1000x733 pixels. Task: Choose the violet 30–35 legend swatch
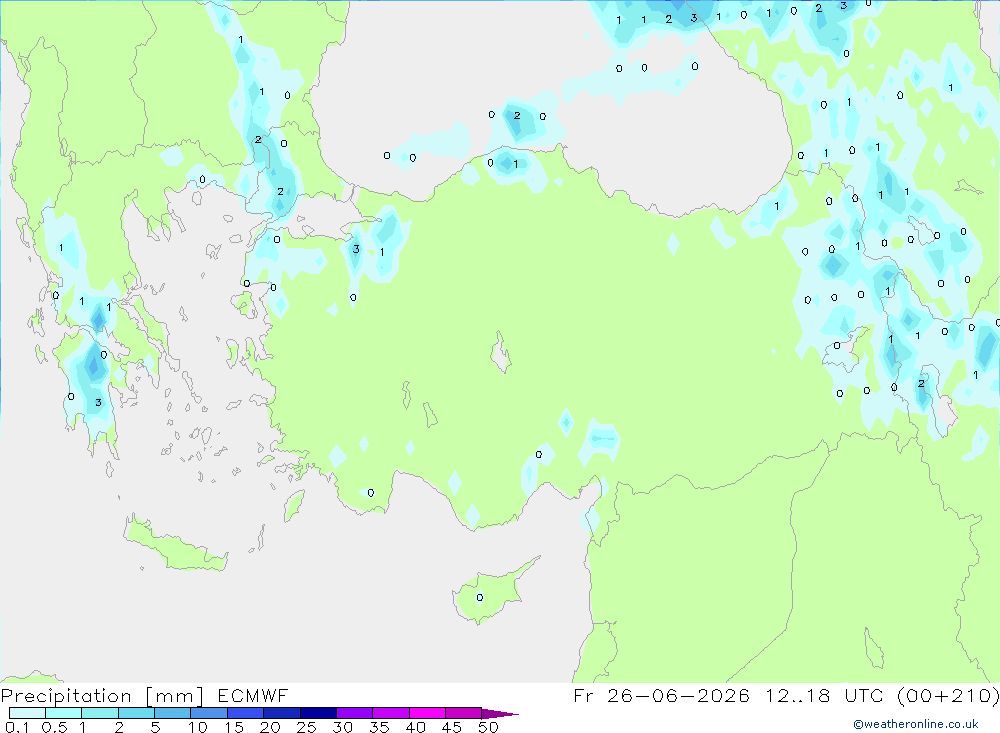coord(355,713)
